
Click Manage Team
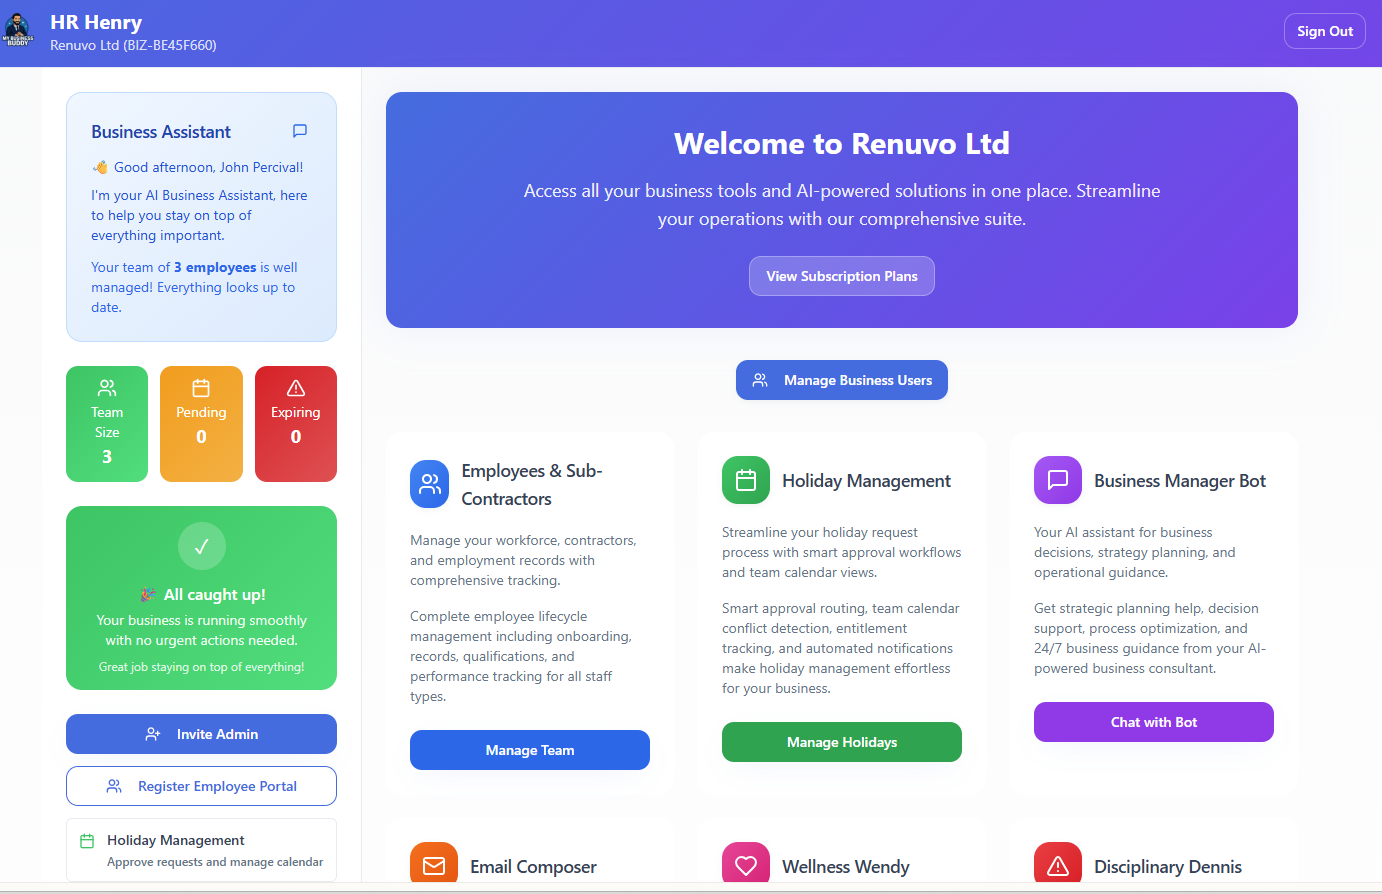pyautogui.click(x=529, y=749)
